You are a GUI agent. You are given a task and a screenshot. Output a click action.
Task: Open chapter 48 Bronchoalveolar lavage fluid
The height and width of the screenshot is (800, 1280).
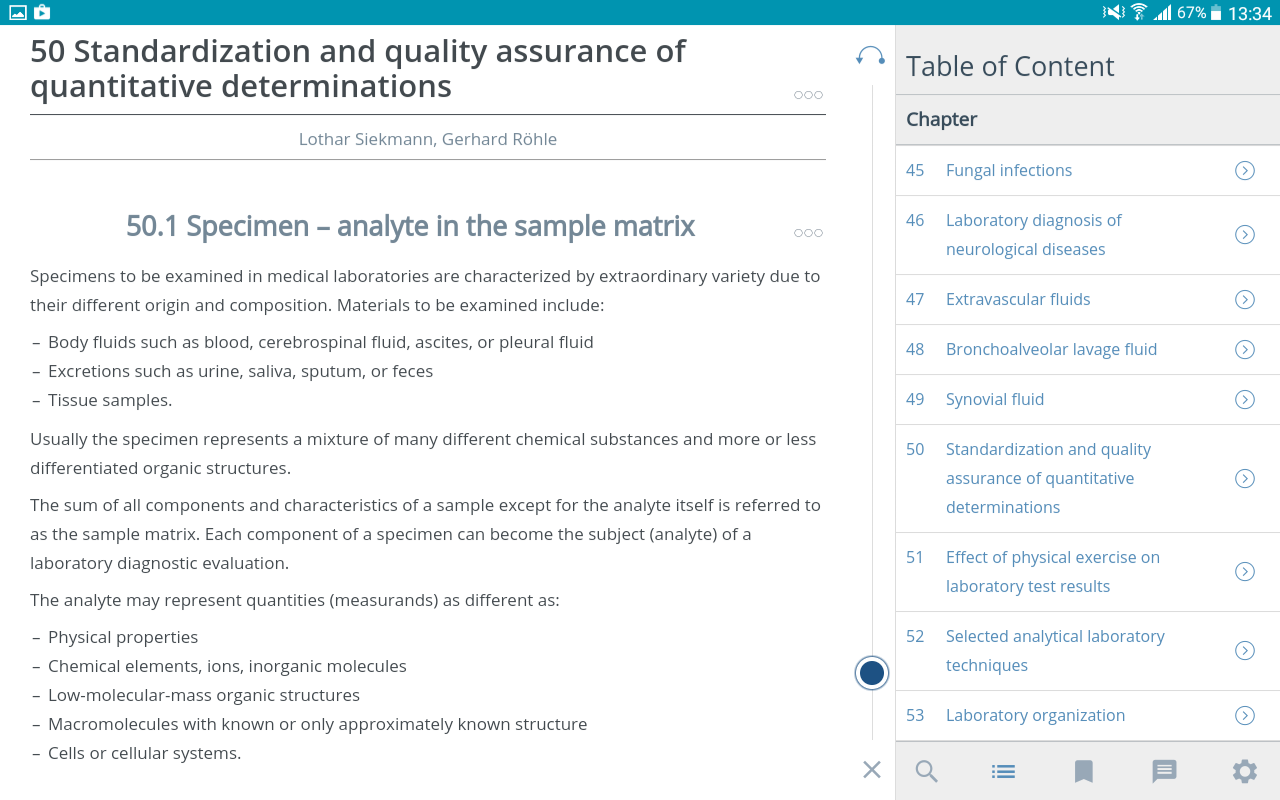pyautogui.click(x=1051, y=349)
